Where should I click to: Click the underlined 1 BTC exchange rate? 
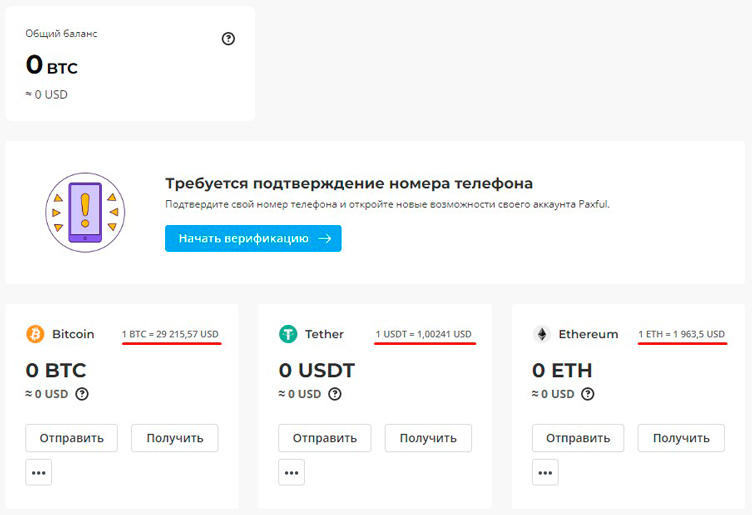(x=170, y=334)
